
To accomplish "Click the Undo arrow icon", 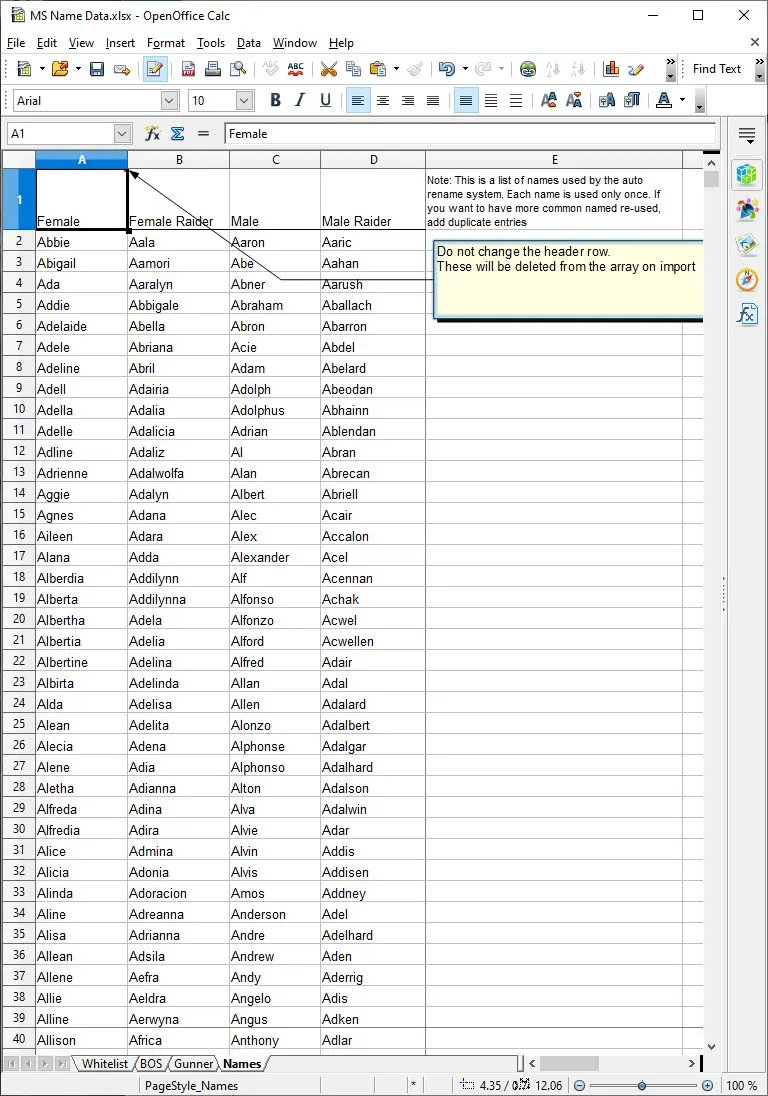I will [447, 68].
